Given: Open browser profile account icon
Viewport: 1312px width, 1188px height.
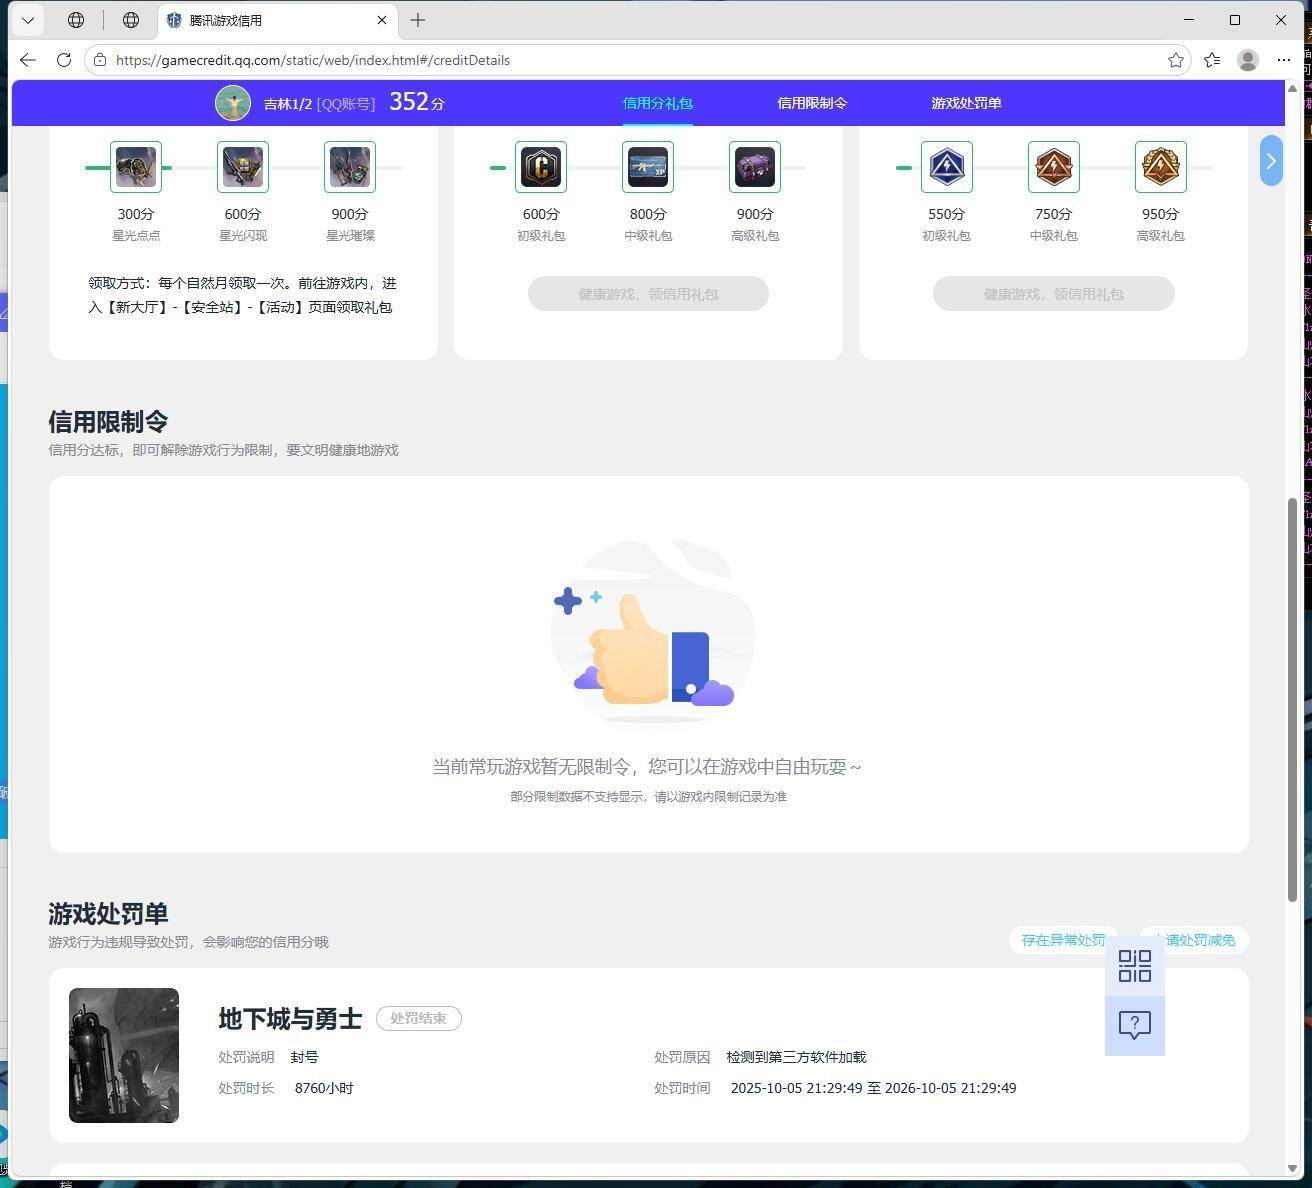Looking at the screenshot, I should 1248,60.
